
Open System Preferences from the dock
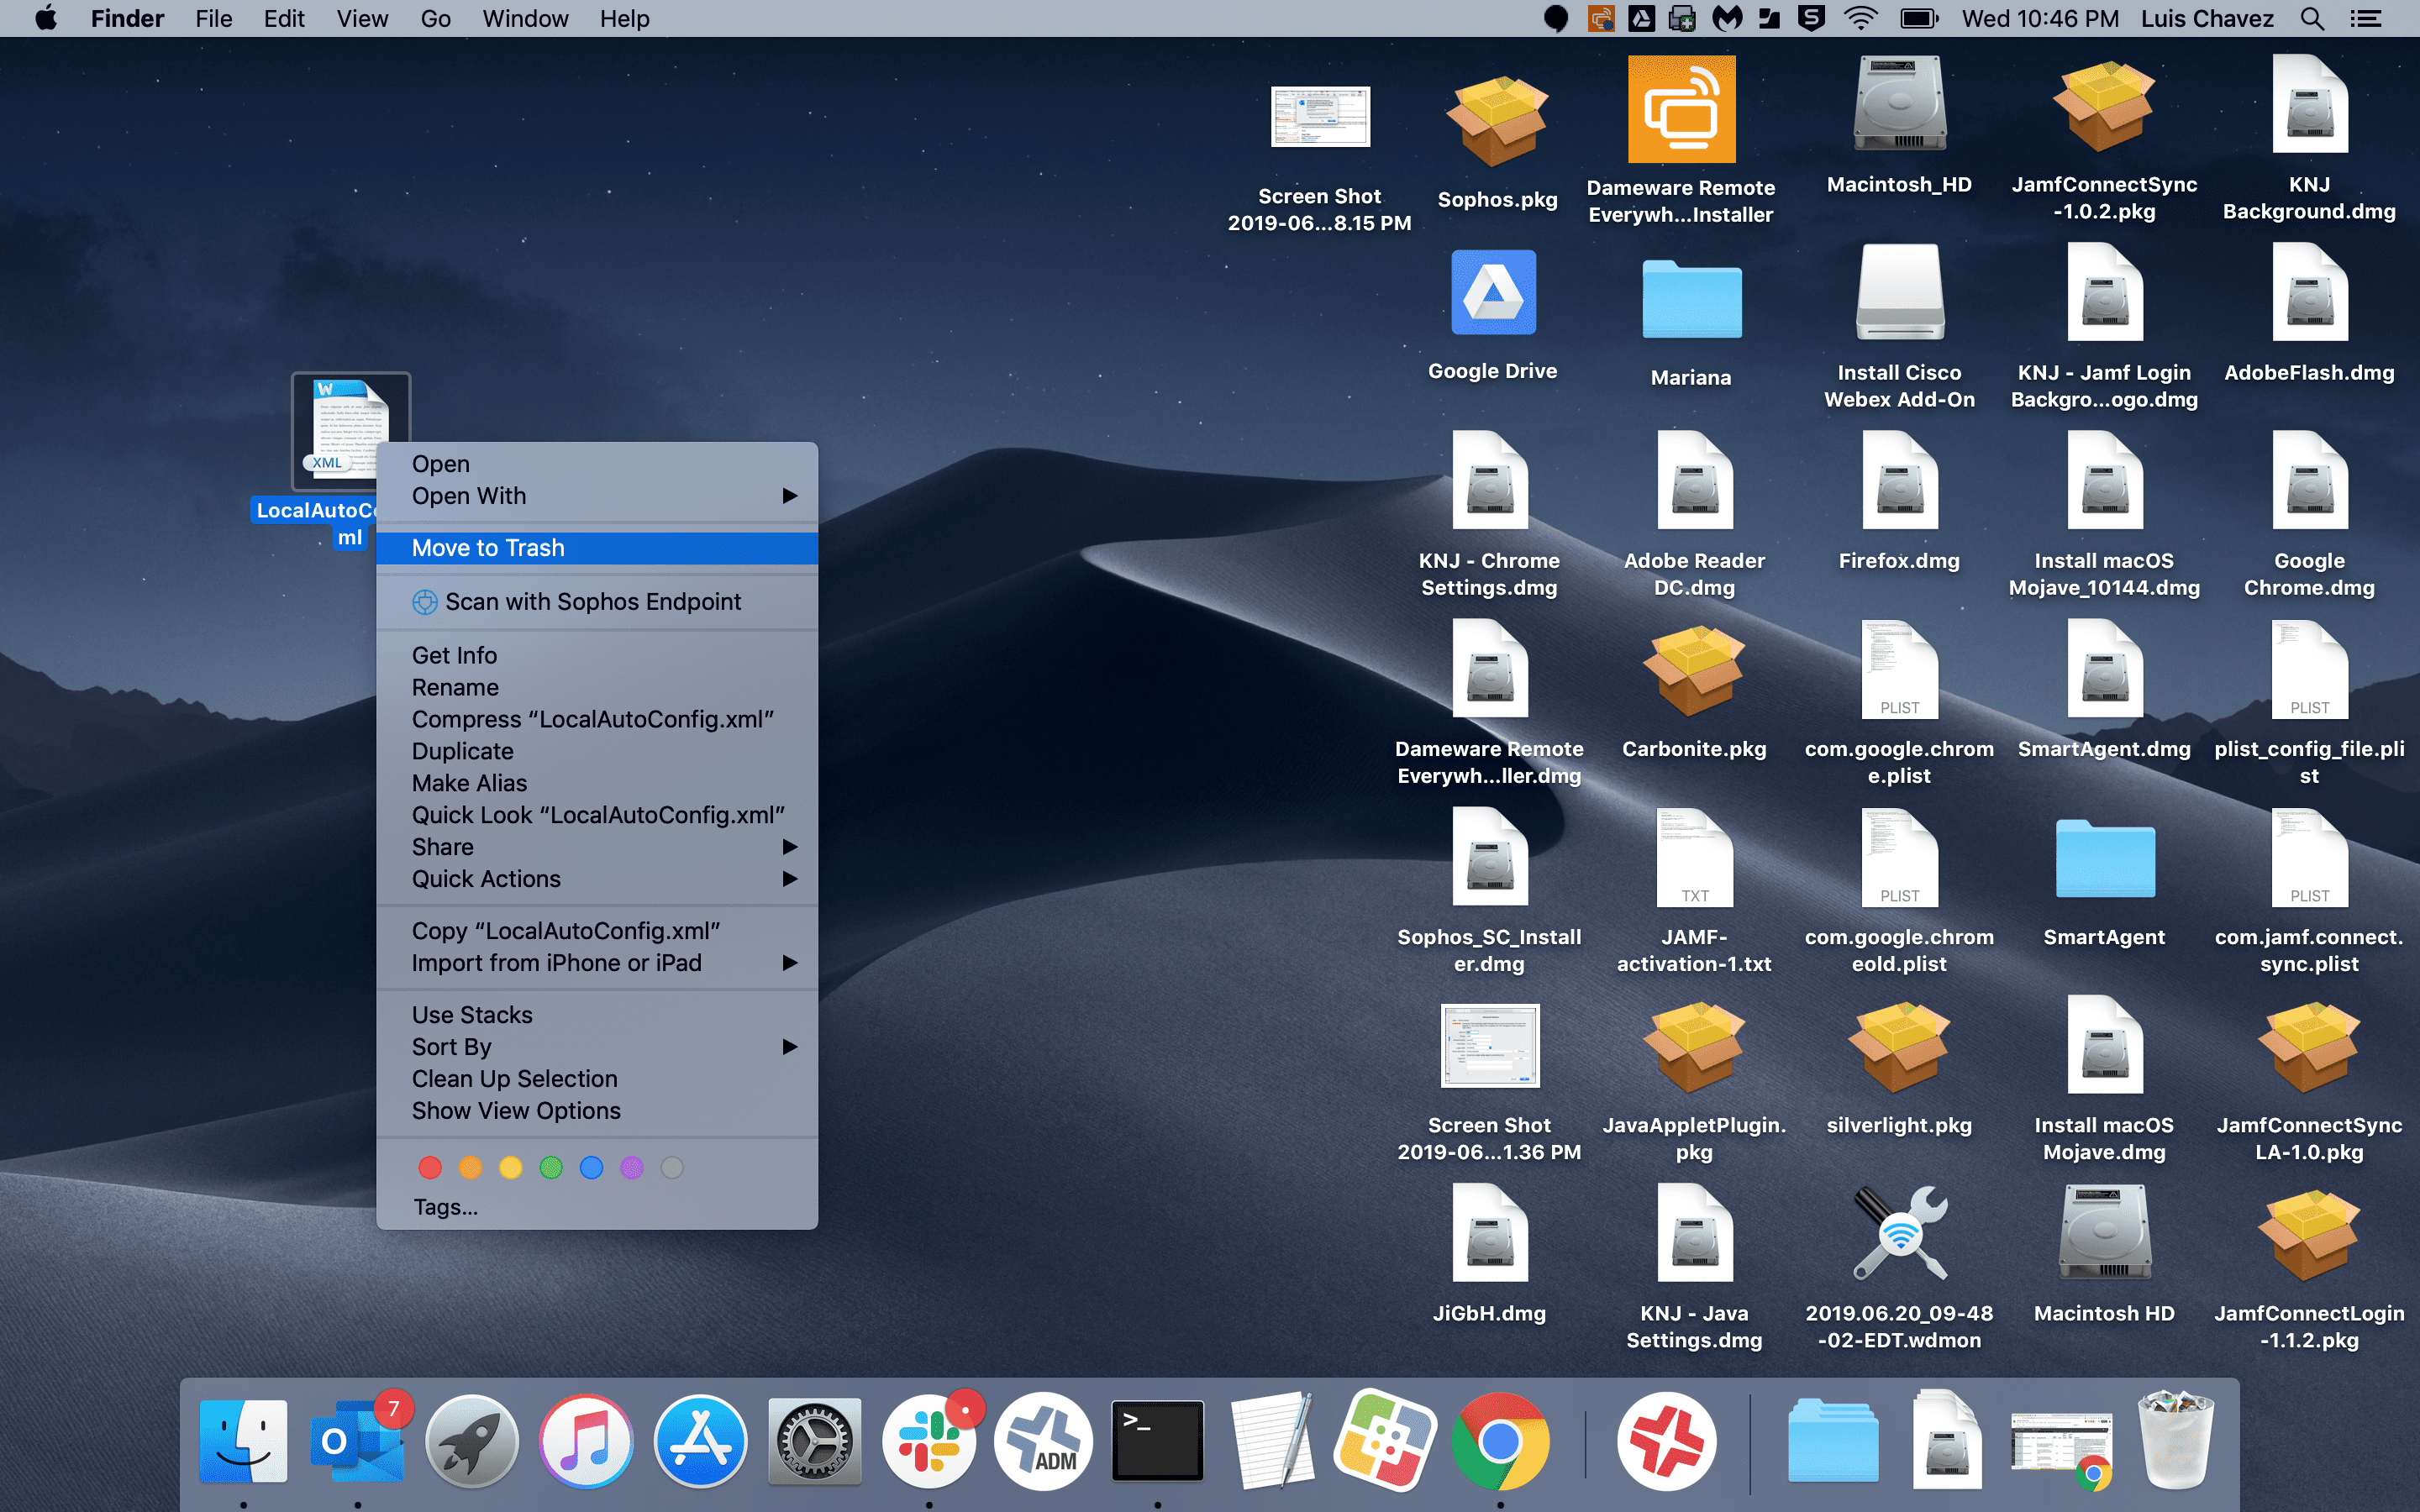tap(815, 1439)
